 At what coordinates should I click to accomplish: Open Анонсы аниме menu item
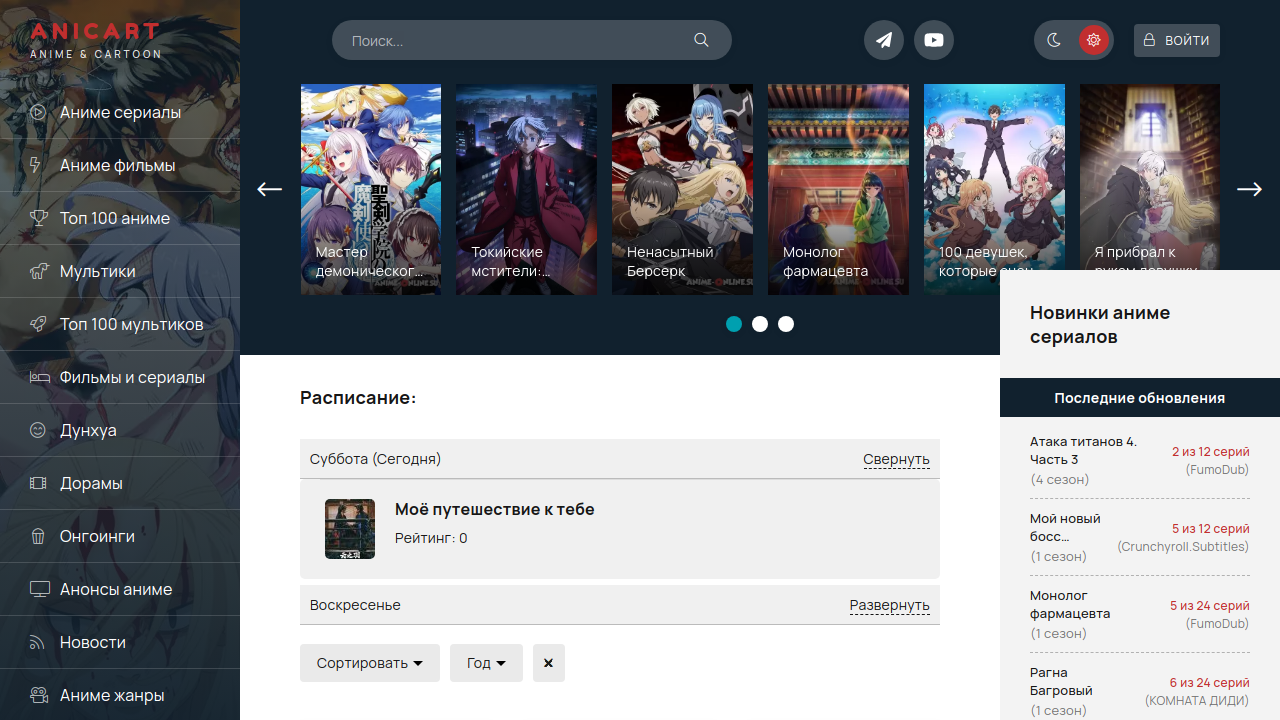pyautogui.click(x=120, y=589)
